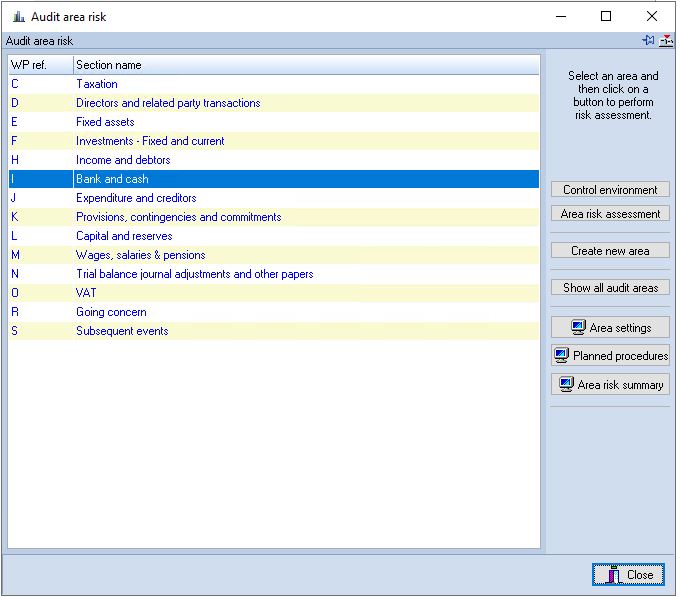Click the pin icon in the panel header
This screenshot has height=597, width=681.
[x=648, y=40]
